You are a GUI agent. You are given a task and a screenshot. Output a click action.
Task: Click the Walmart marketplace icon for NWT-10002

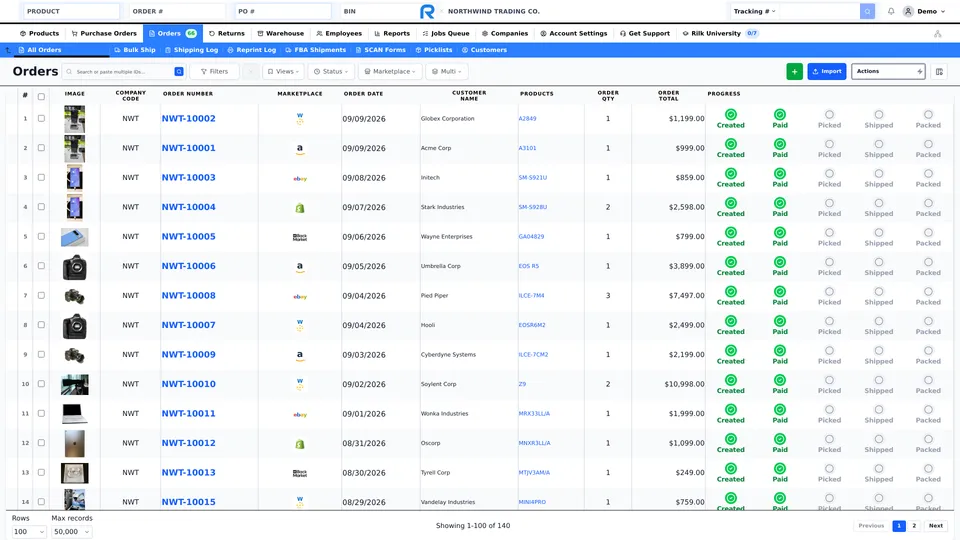pos(300,119)
